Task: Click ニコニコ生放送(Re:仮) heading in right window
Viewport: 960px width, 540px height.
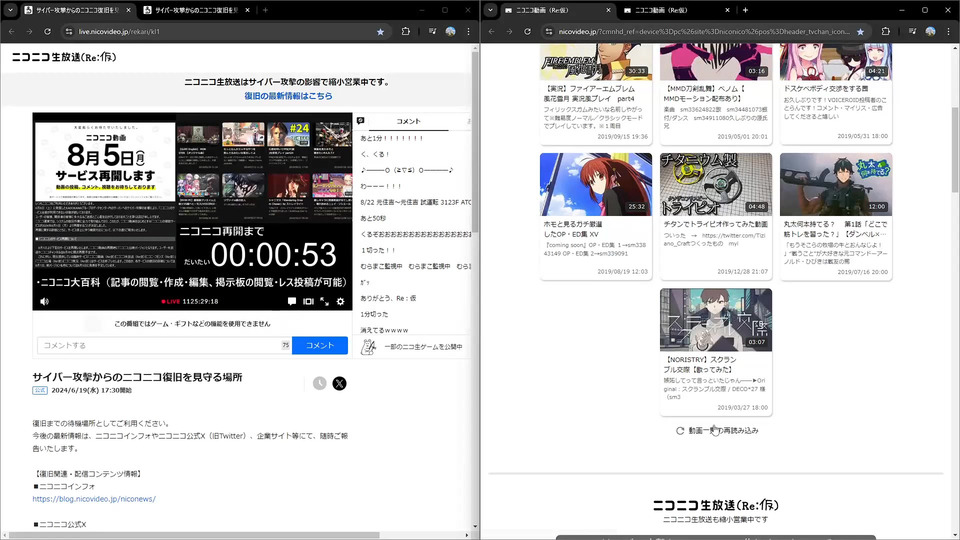Action: click(716, 505)
